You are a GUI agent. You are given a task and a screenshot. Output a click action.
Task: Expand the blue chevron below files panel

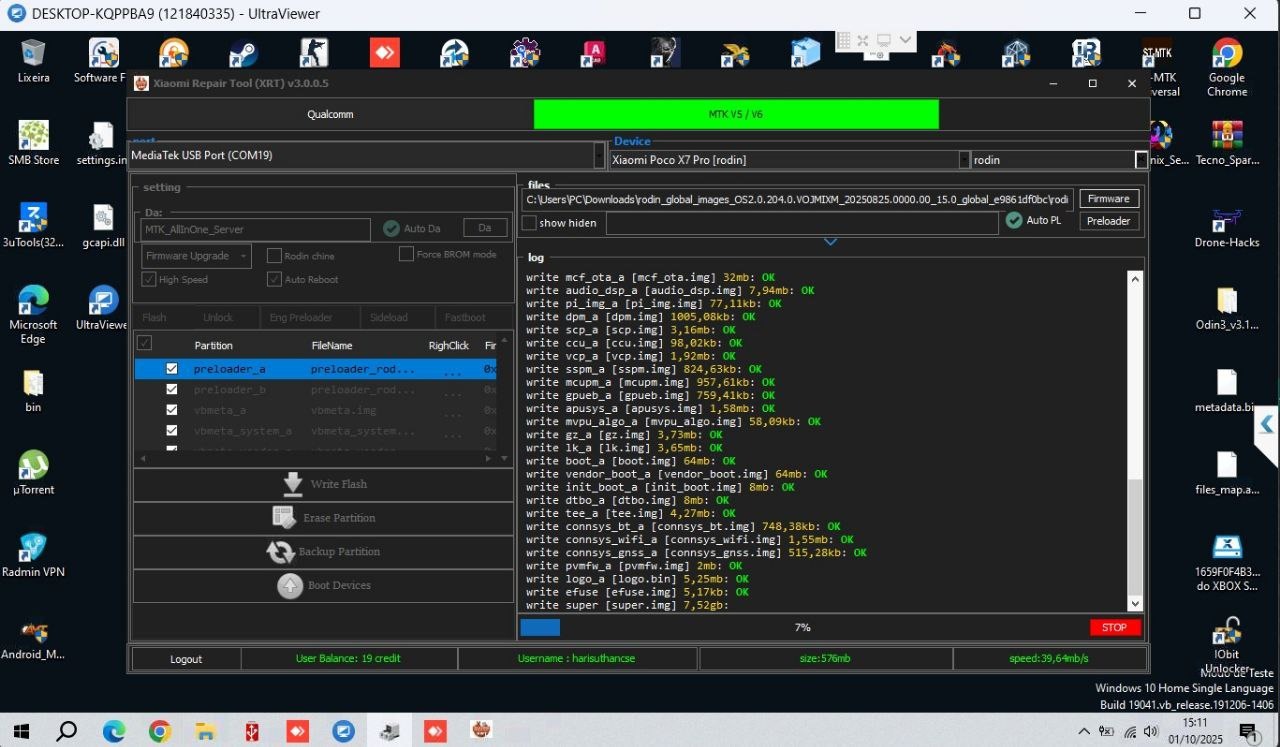coord(830,242)
